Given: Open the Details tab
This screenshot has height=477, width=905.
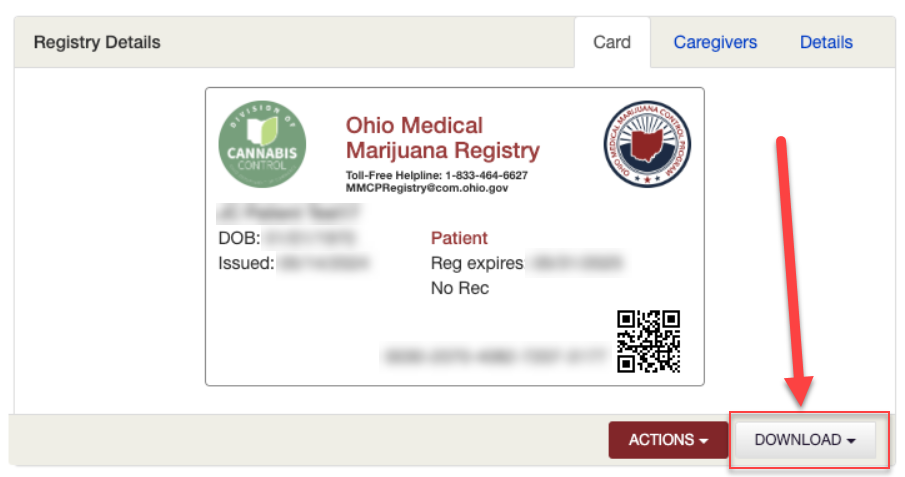Looking at the screenshot, I should tap(826, 42).
